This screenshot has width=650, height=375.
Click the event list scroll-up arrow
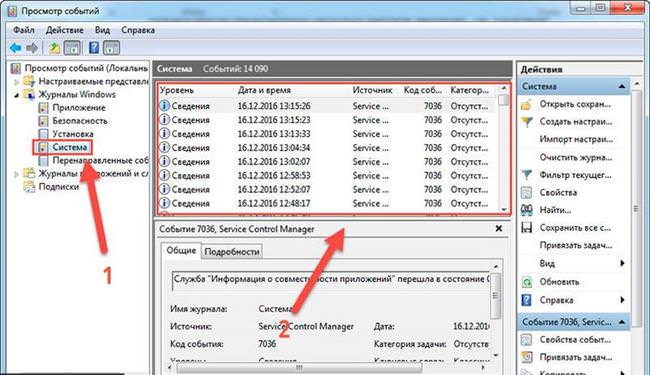pyautogui.click(x=504, y=88)
